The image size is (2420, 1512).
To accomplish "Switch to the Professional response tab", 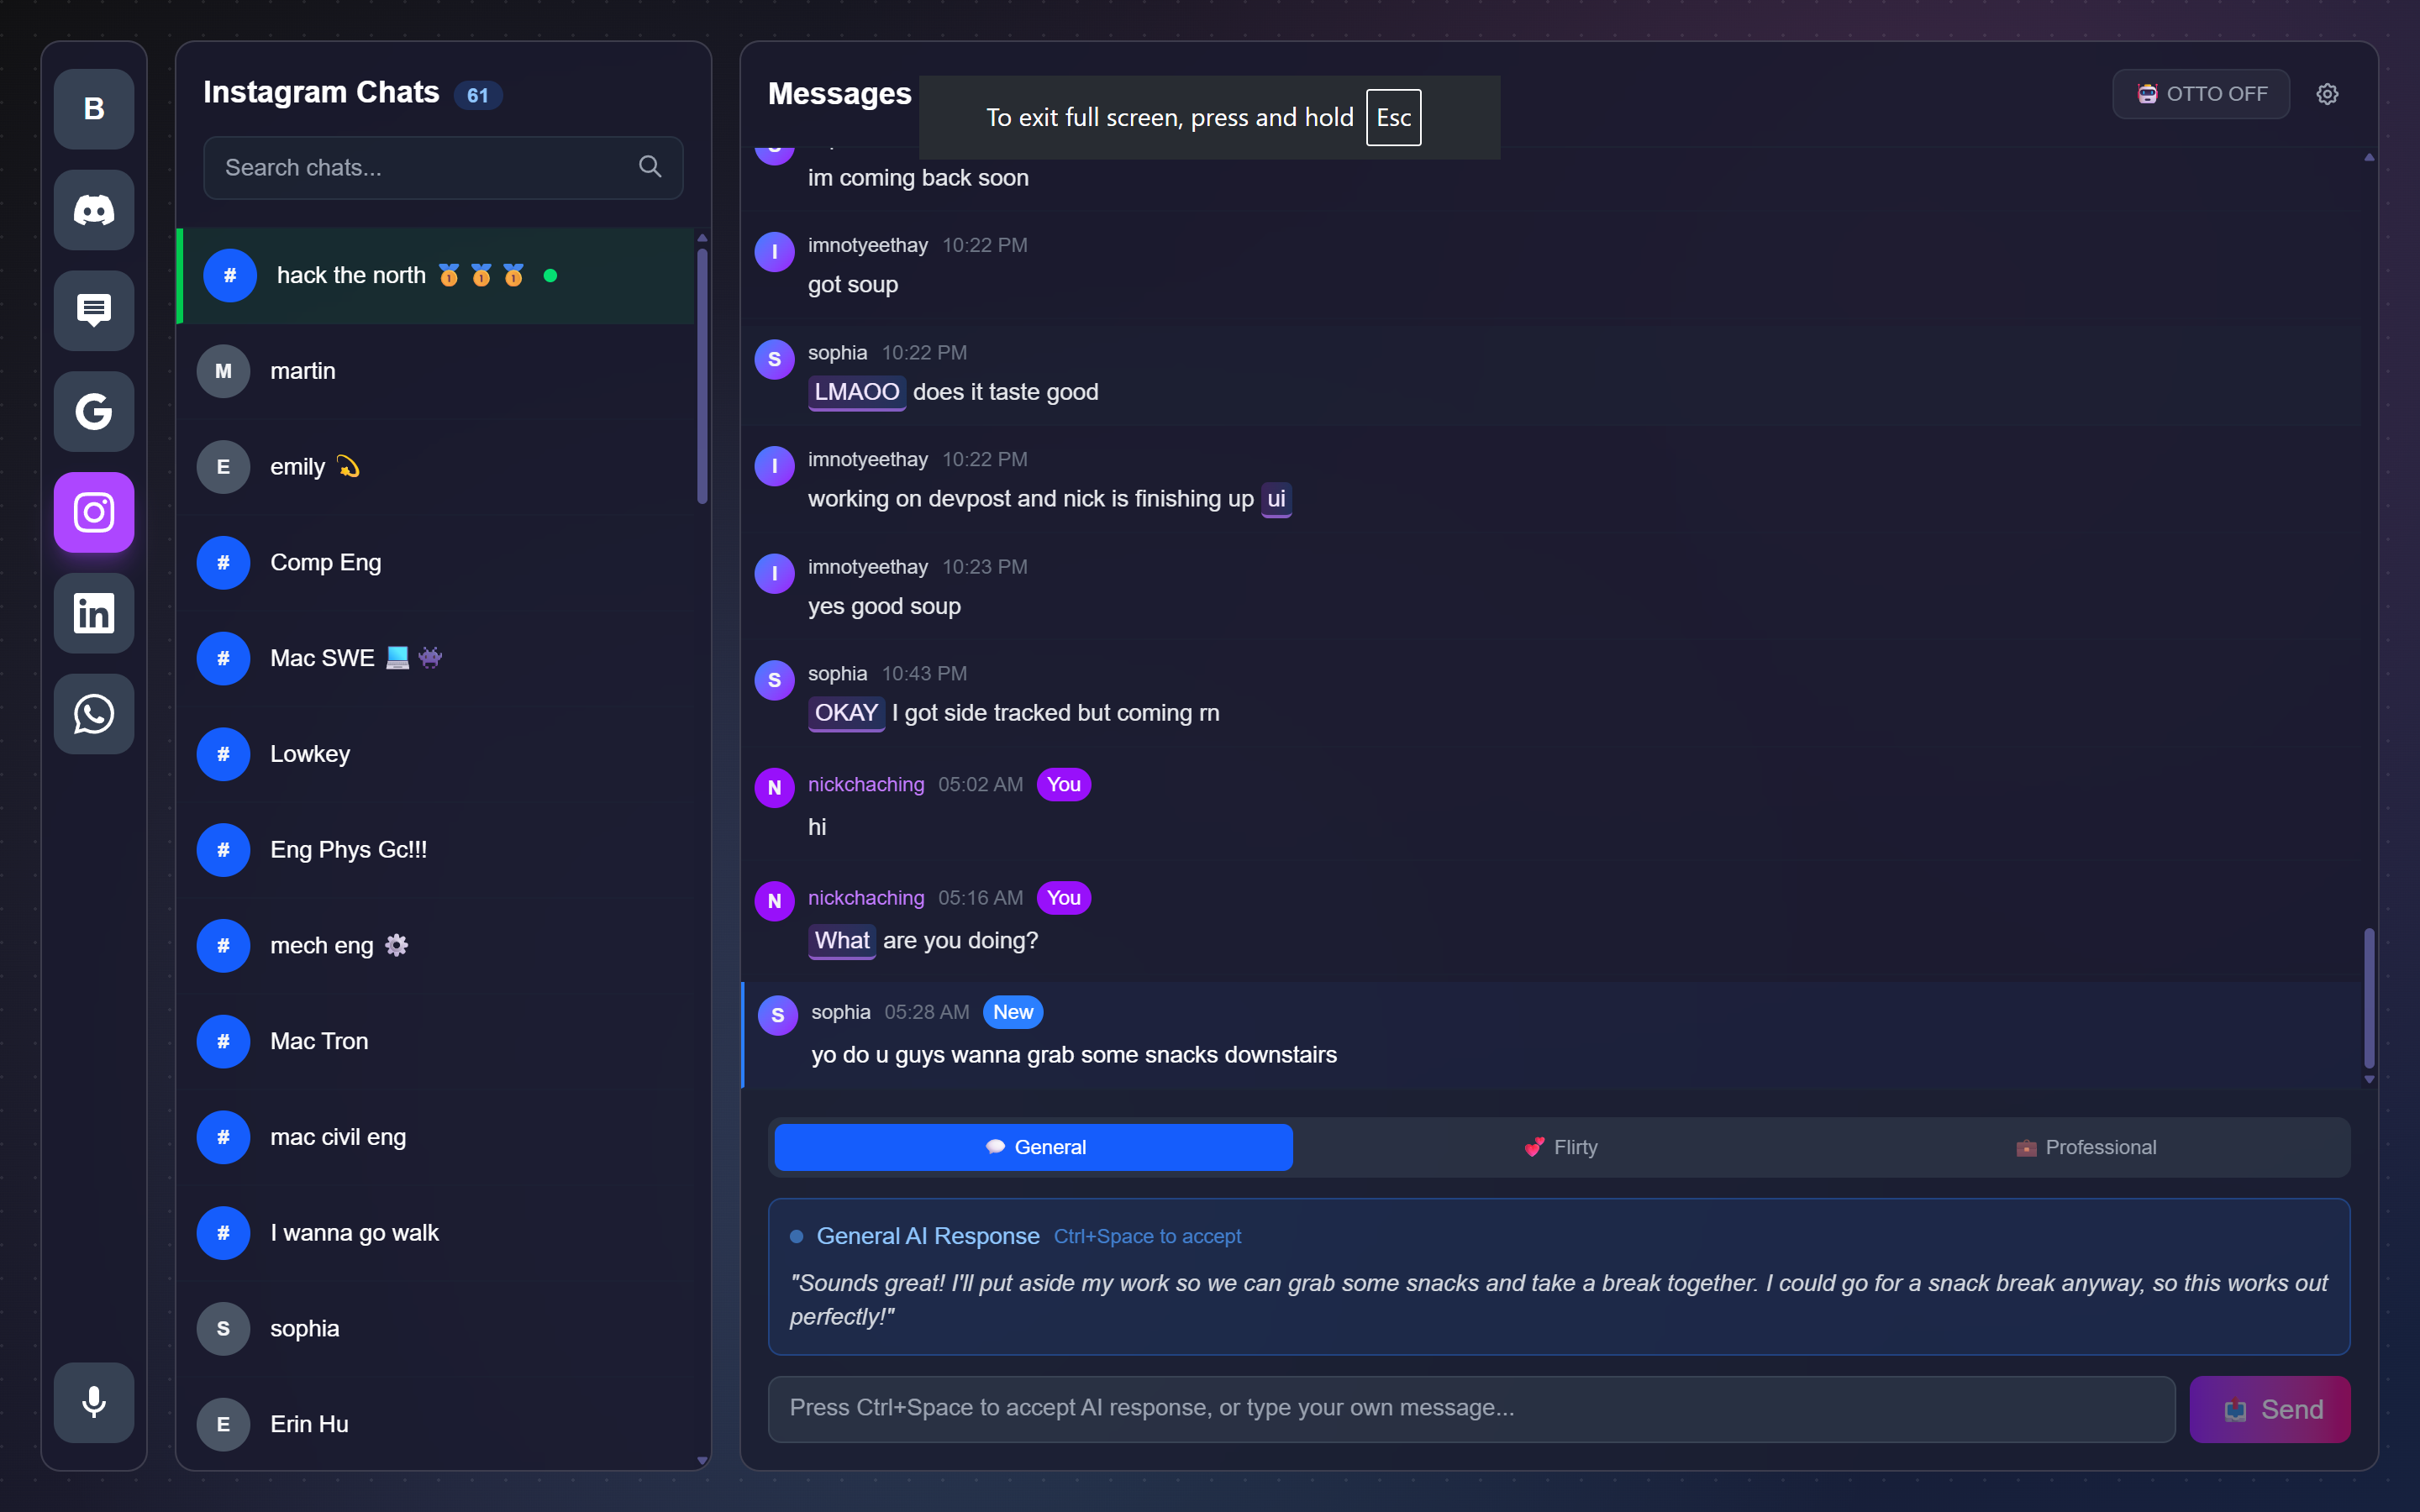I will point(2086,1147).
